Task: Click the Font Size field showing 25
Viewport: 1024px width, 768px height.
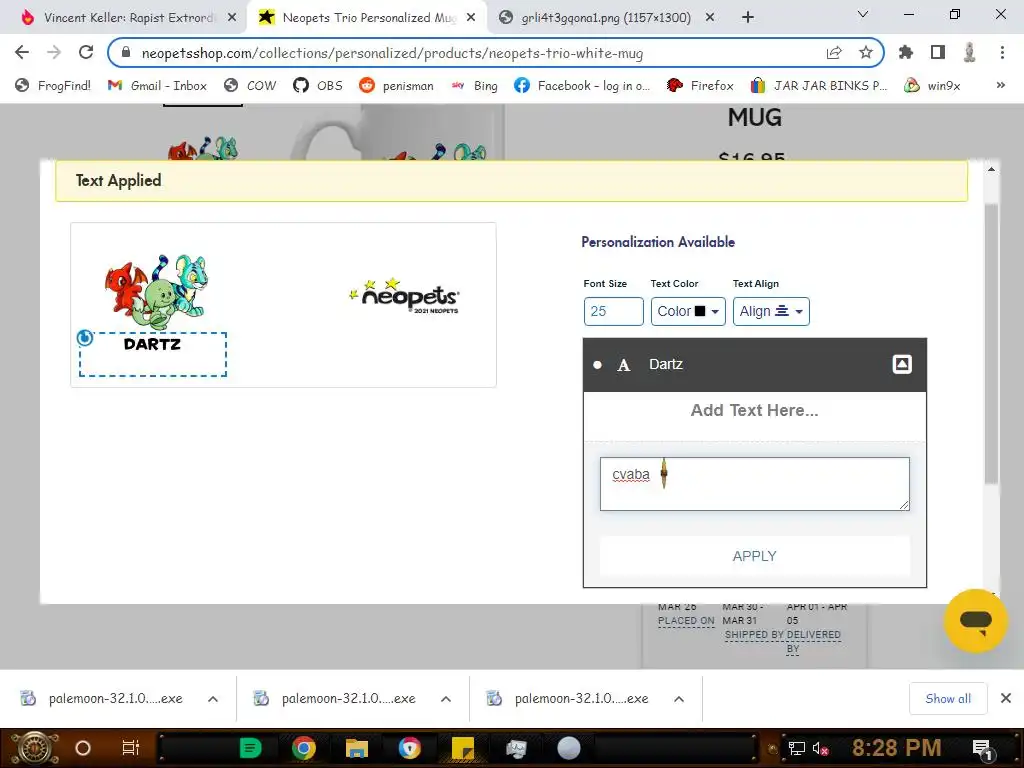Action: coord(613,312)
